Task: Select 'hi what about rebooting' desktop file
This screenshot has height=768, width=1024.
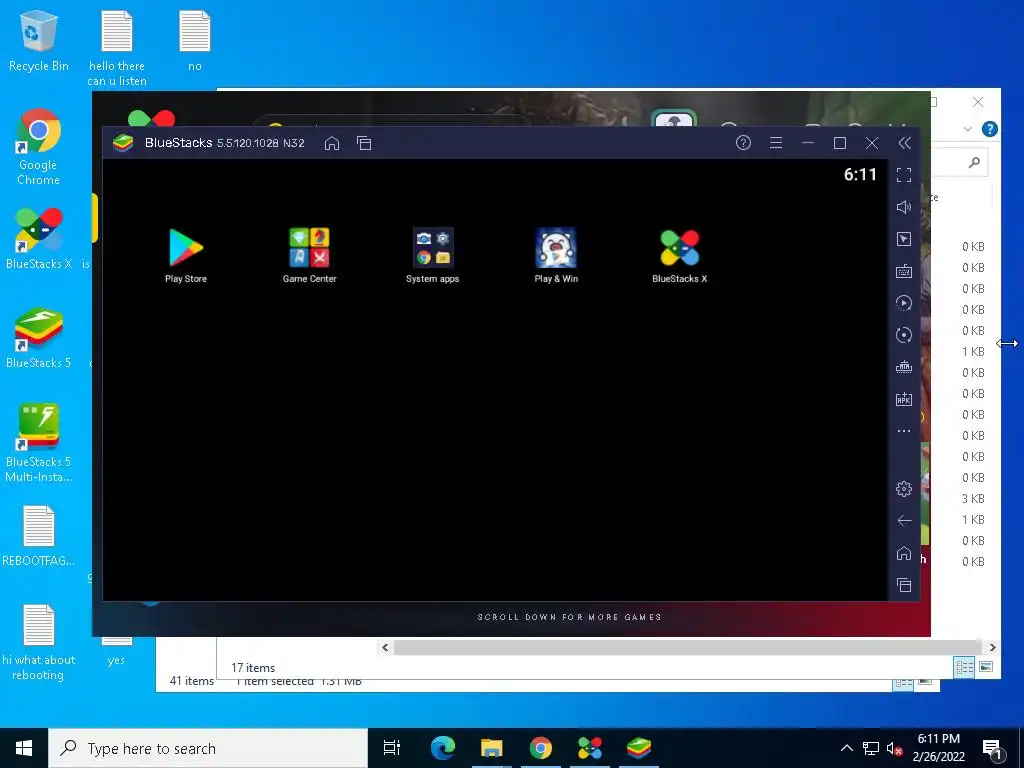Action: 38,643
